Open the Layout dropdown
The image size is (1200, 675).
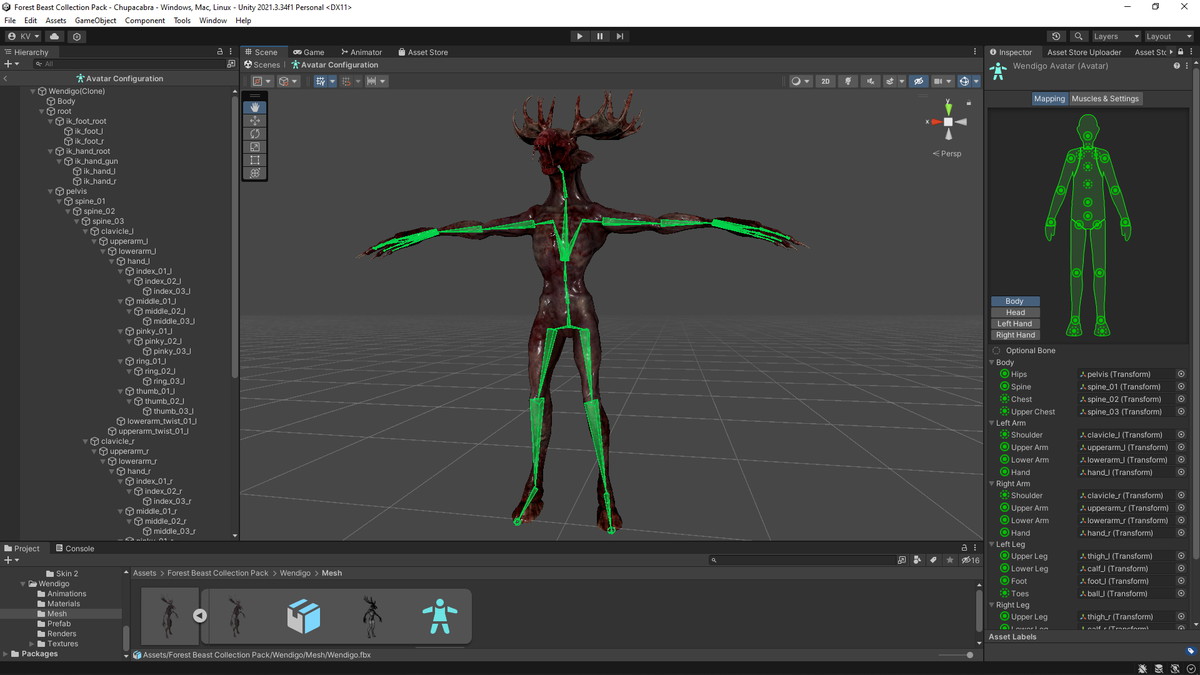tap(1167, 36)
